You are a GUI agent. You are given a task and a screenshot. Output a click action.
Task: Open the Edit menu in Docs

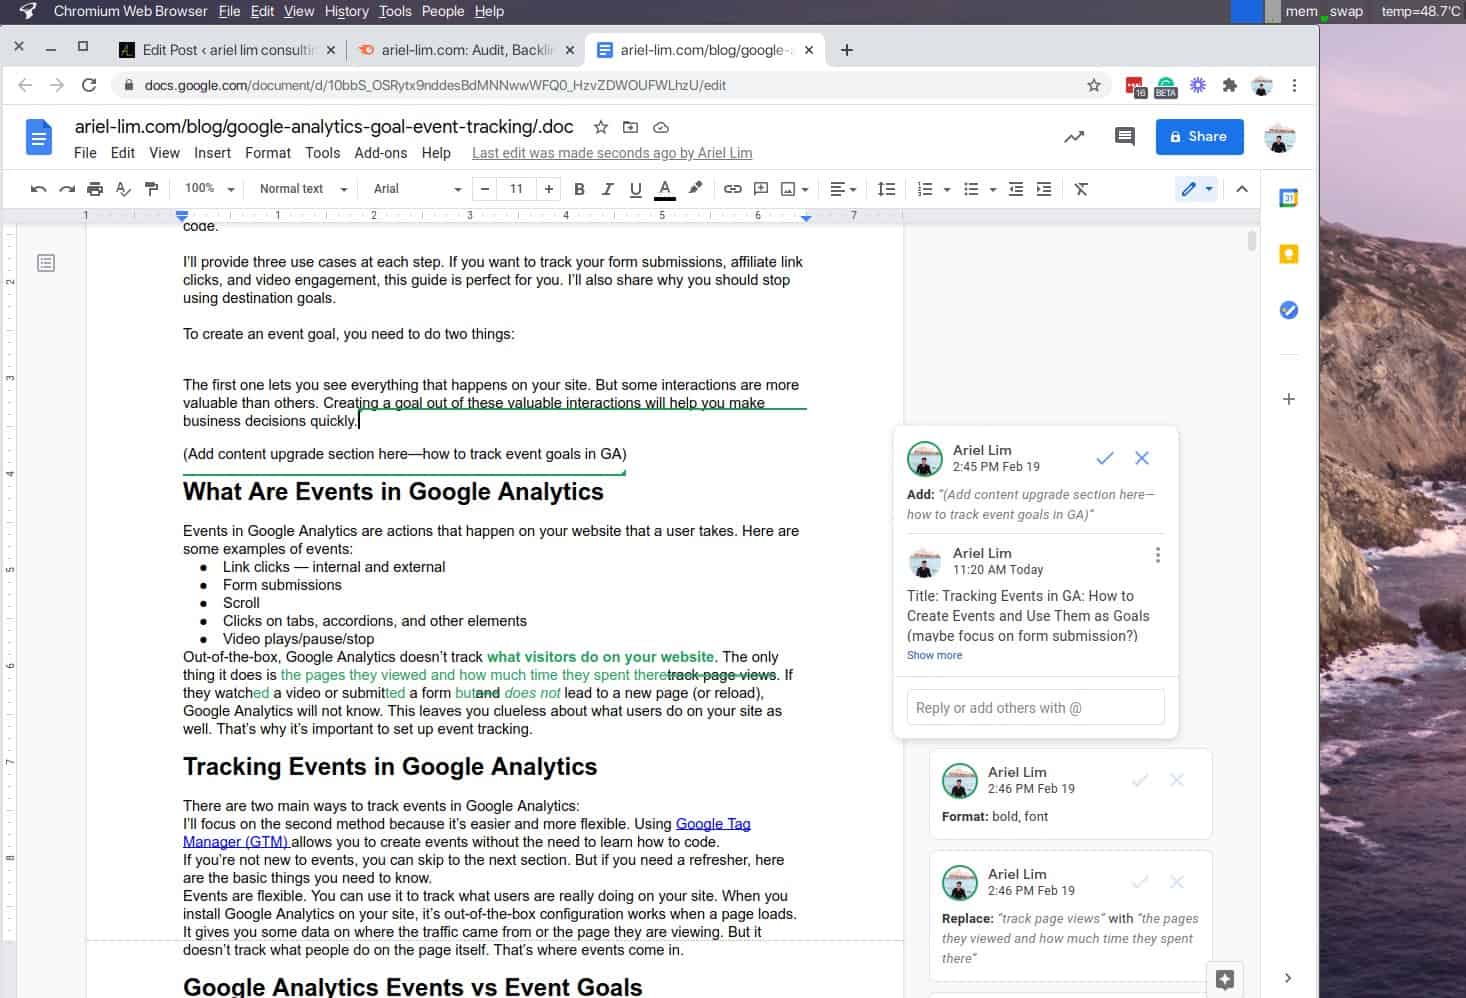point(123,153)
